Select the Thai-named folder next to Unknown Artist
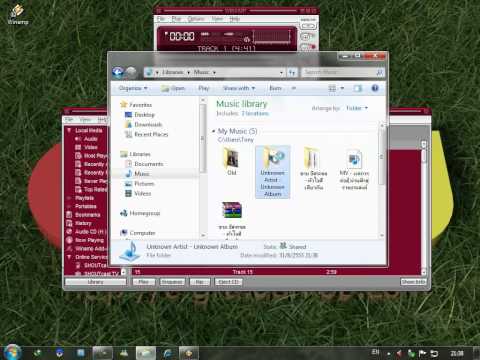Viewport: 480px width, 360px height. (x=313, y=169)
